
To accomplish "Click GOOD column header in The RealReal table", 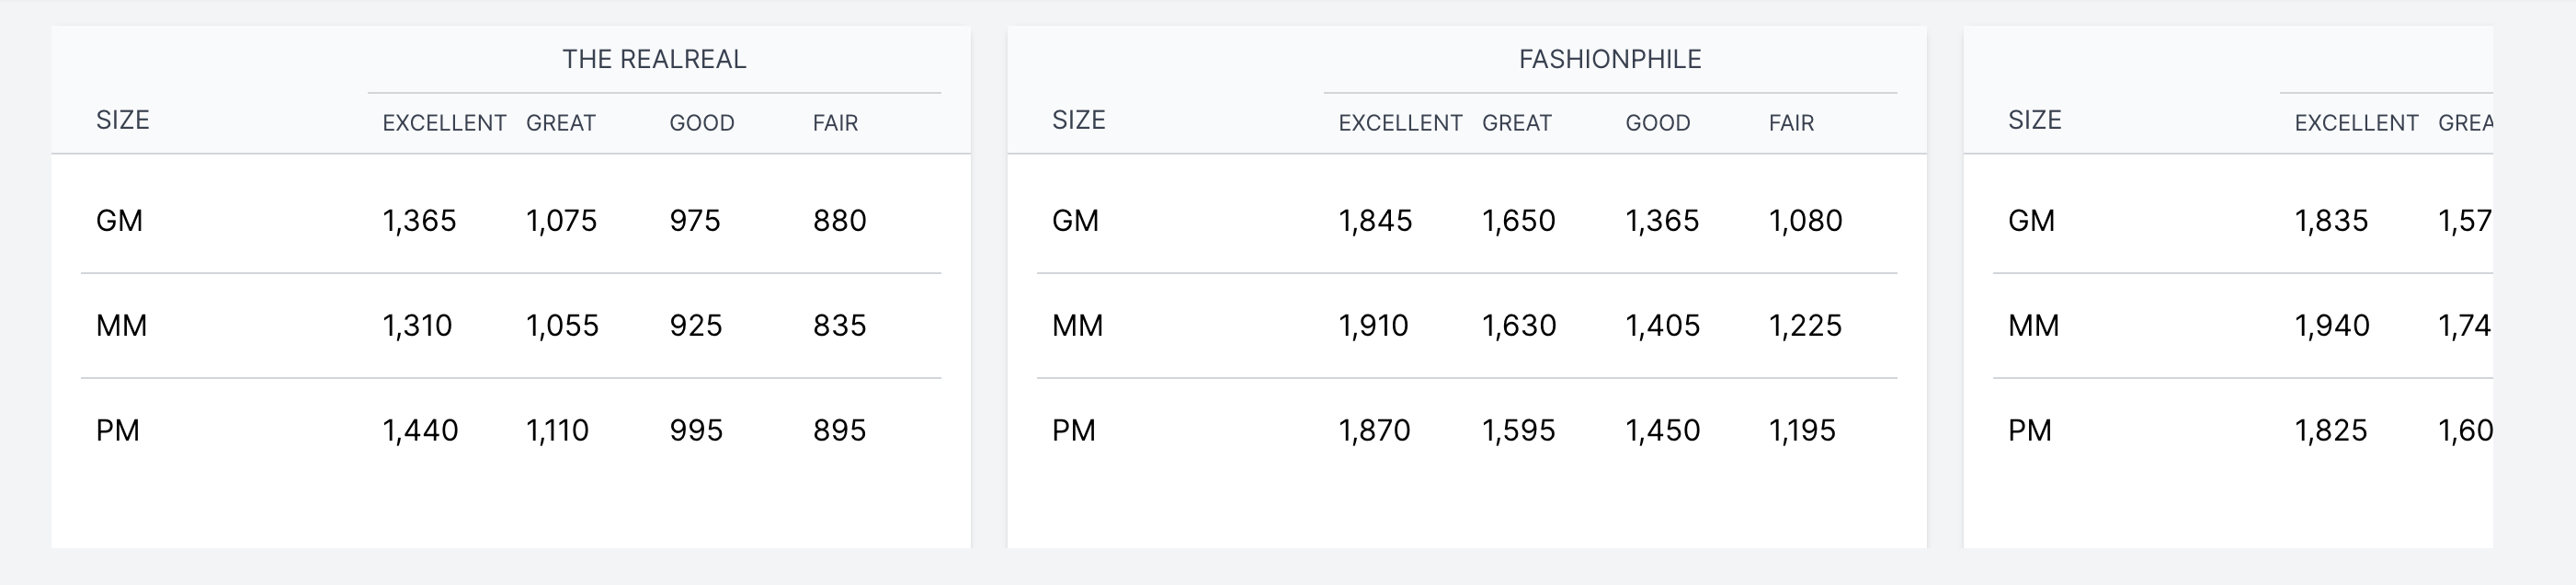I will click(702, 123).
